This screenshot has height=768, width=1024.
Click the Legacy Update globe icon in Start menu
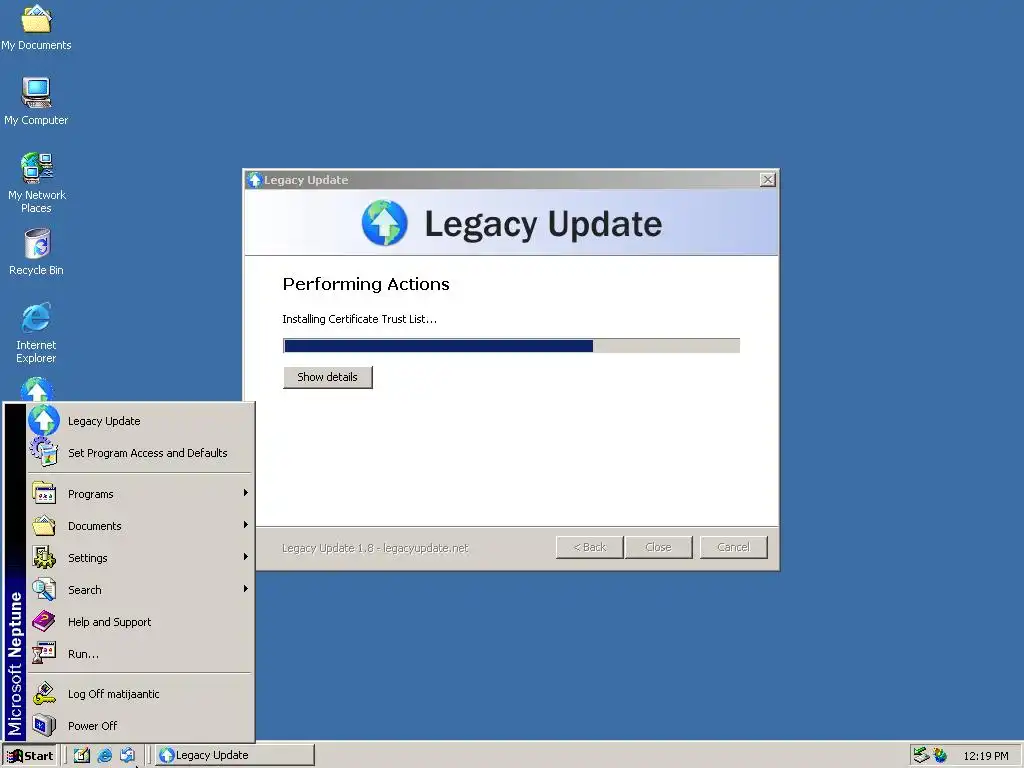coord(44,421)
